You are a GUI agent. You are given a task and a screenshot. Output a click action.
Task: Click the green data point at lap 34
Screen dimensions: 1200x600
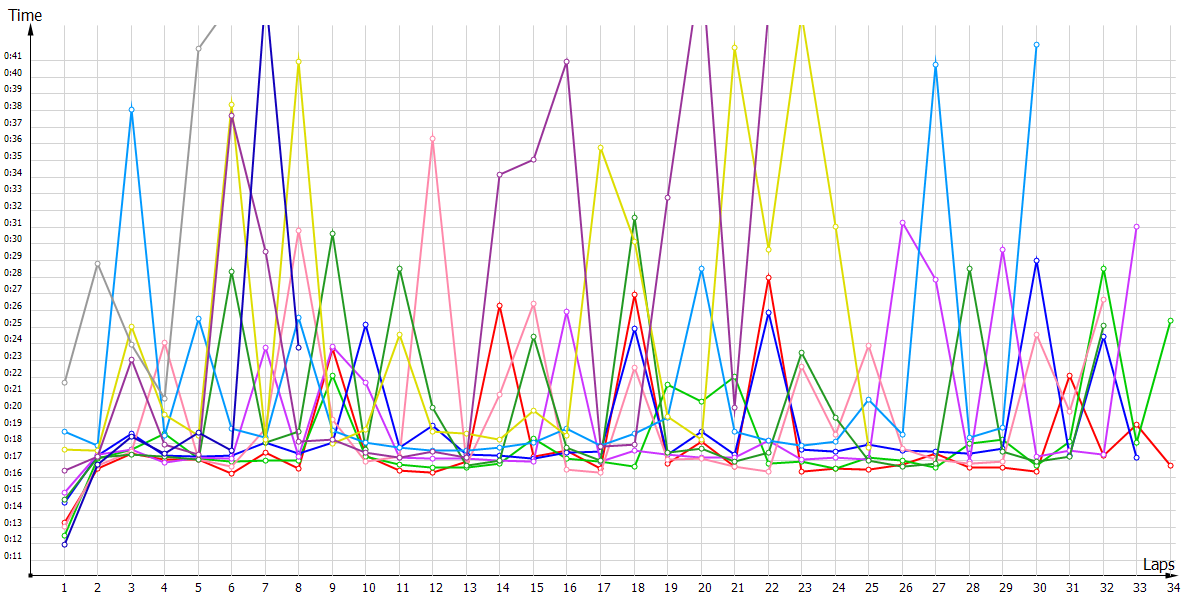coord(1170,321)
